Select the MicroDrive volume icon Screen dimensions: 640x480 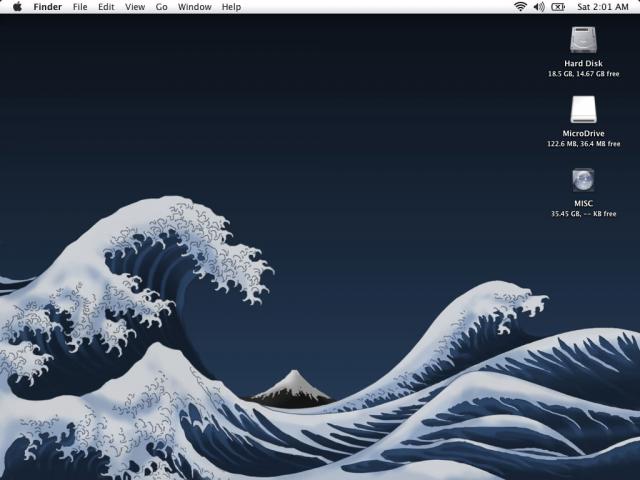coord(583,109)
